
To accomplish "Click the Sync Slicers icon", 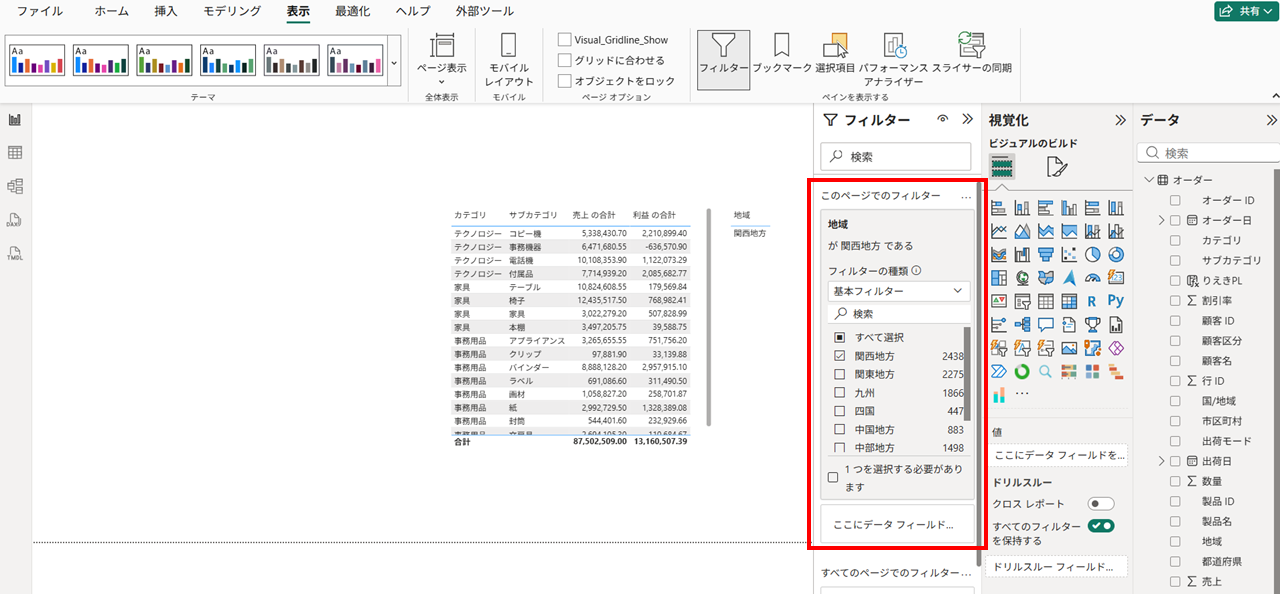I will point(971,52).
